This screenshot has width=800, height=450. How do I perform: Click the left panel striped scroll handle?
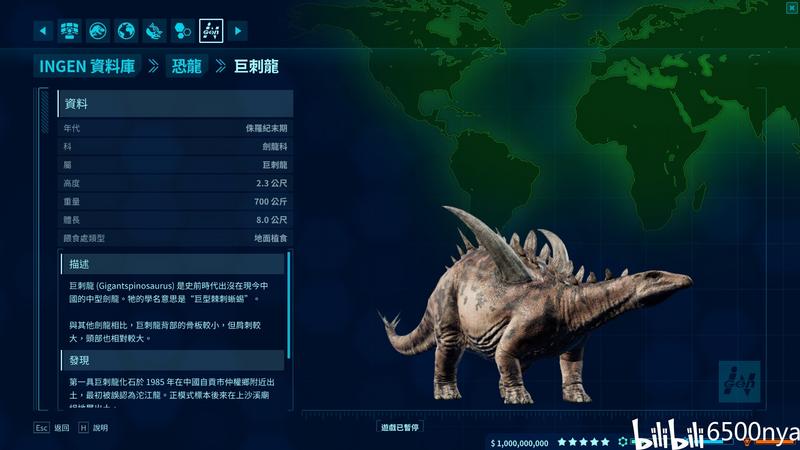point(44,111)
